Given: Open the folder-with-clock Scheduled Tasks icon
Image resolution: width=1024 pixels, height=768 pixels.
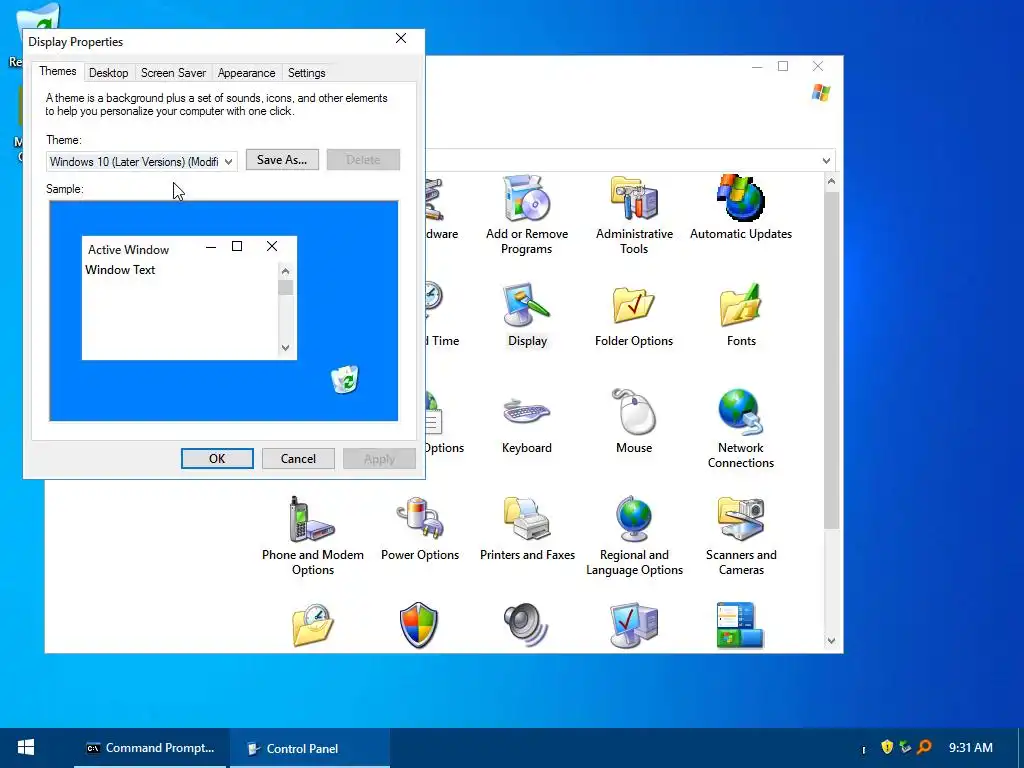Looking at the screenshot, I should point(313,626).
